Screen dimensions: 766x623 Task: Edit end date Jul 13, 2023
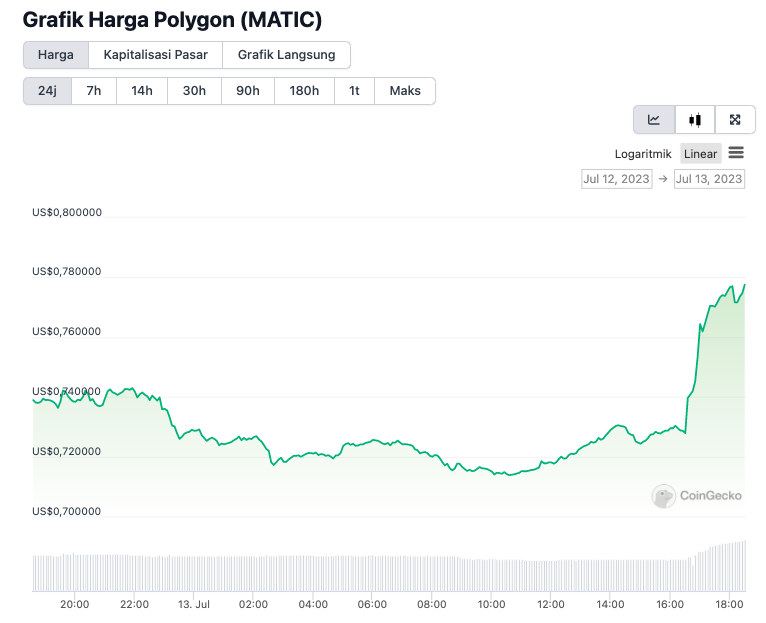coord(709,179)
